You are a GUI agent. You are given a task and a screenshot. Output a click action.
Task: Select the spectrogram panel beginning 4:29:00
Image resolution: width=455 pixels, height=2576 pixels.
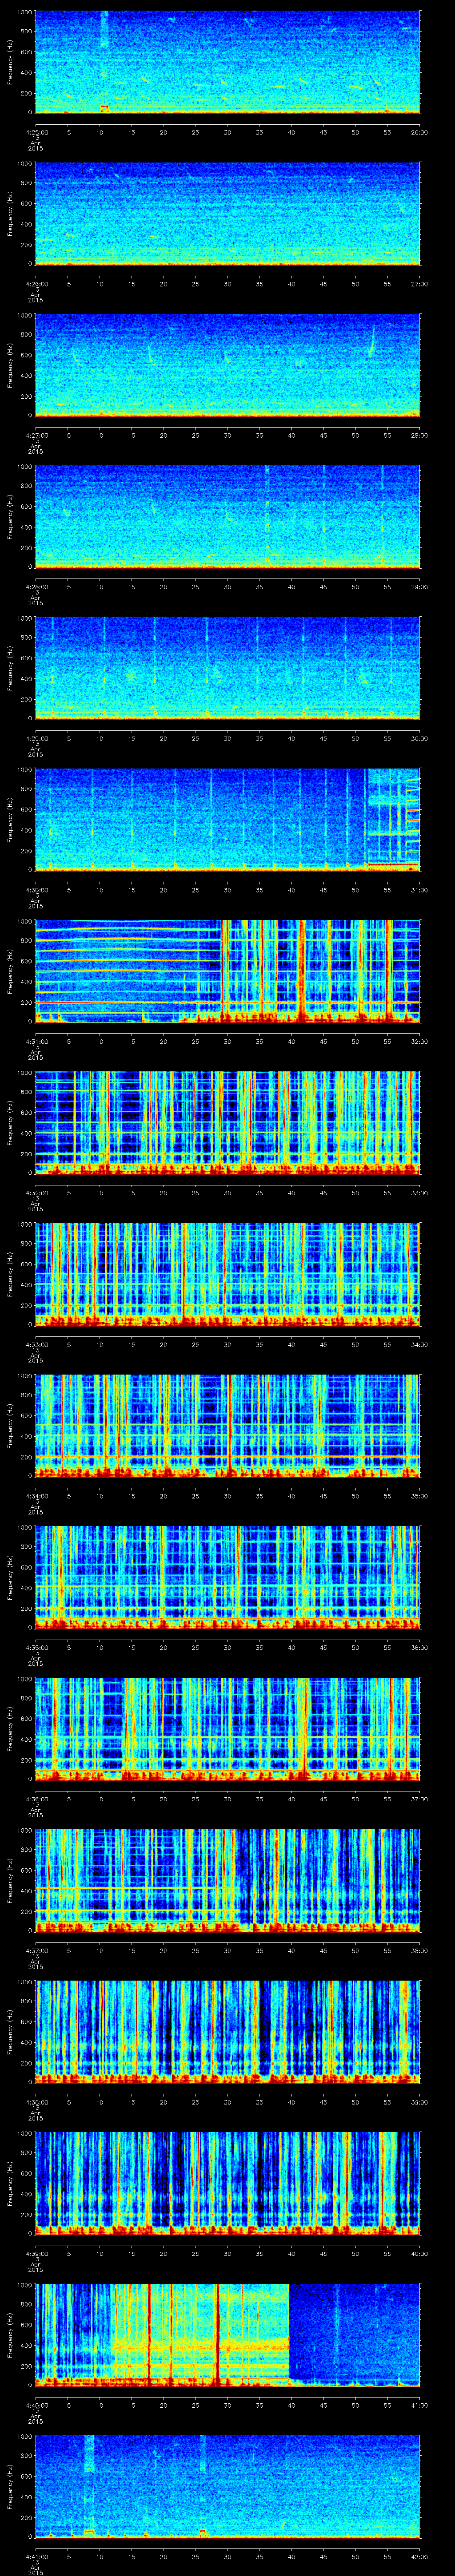(228, 668)
